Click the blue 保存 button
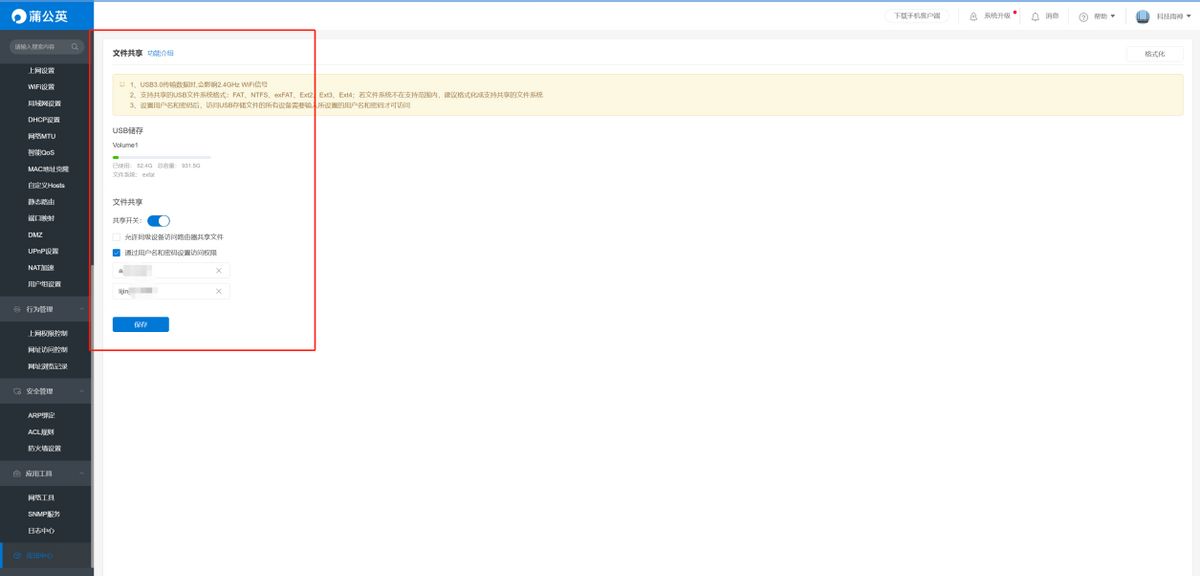This screenshot has height=576, width=1200. tap(141, 324)
